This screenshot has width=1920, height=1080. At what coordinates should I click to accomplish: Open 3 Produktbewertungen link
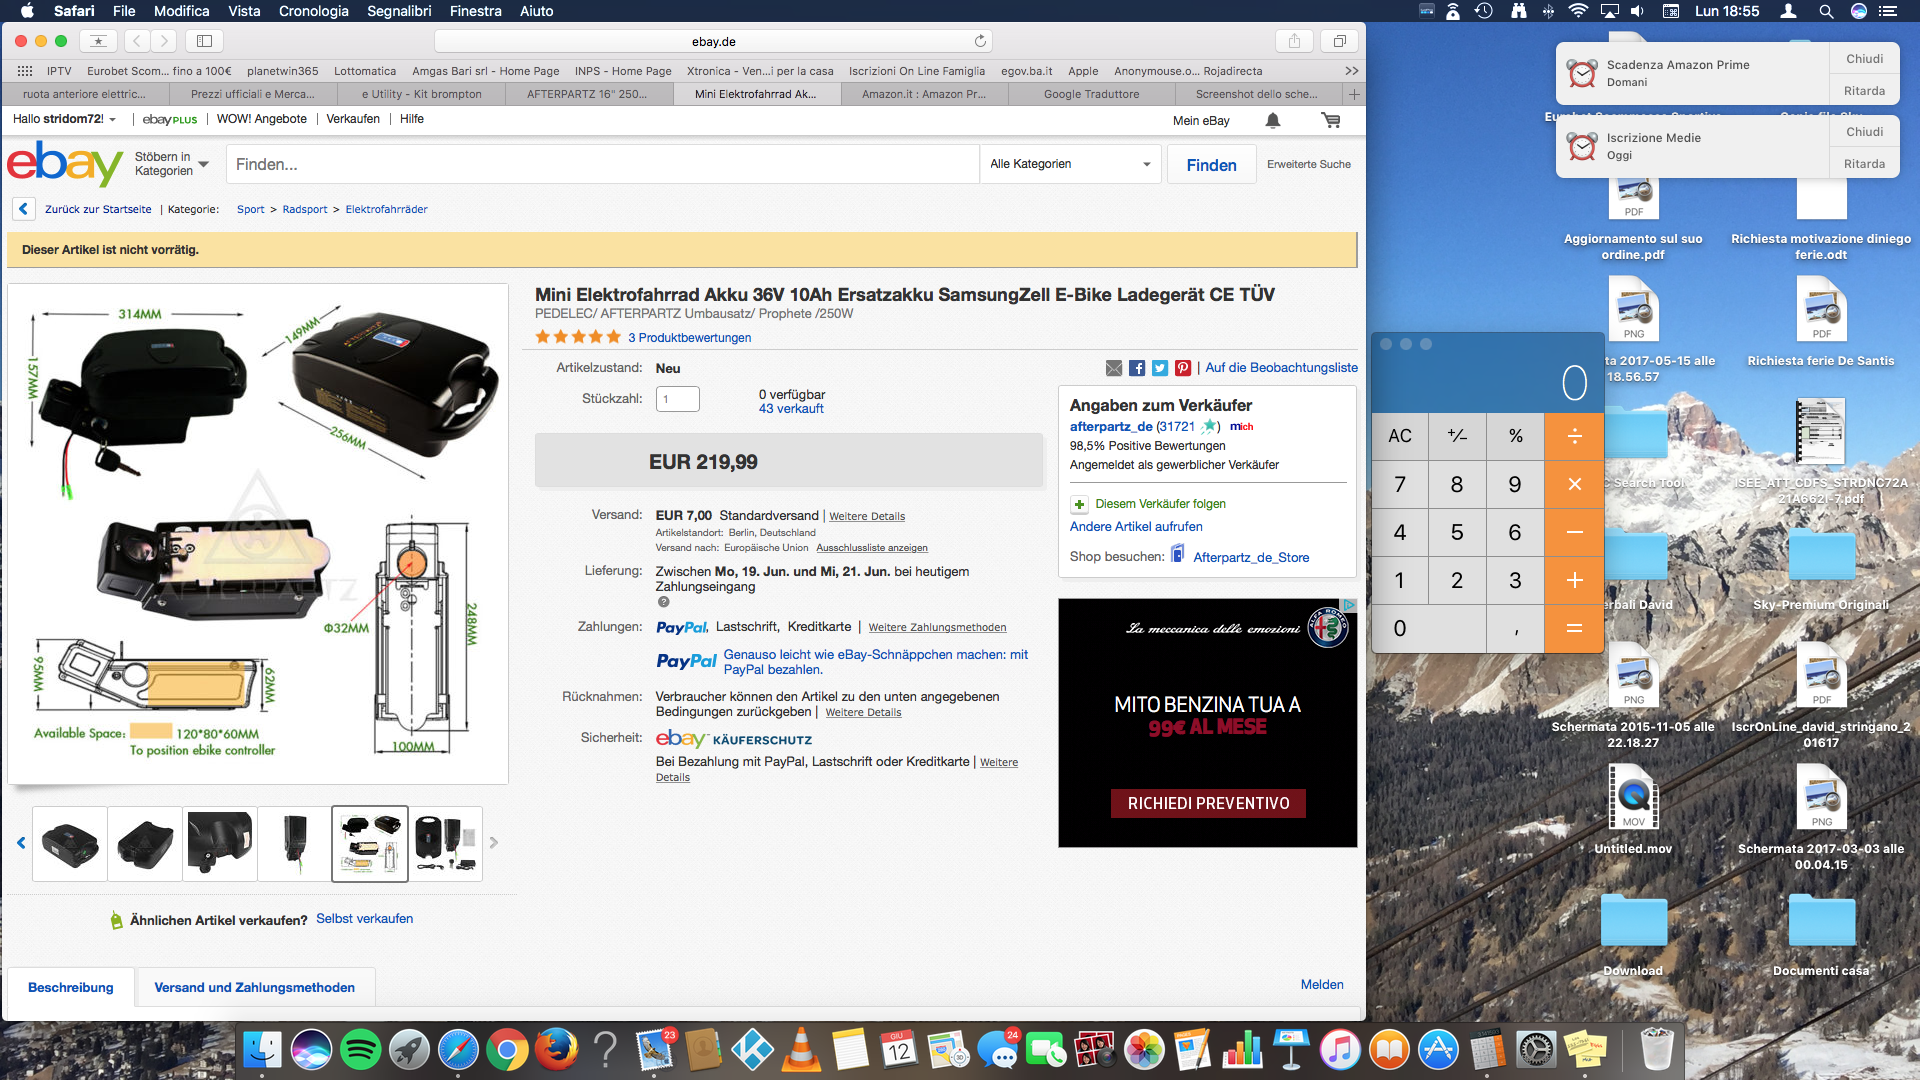click(x=689, y=338)
